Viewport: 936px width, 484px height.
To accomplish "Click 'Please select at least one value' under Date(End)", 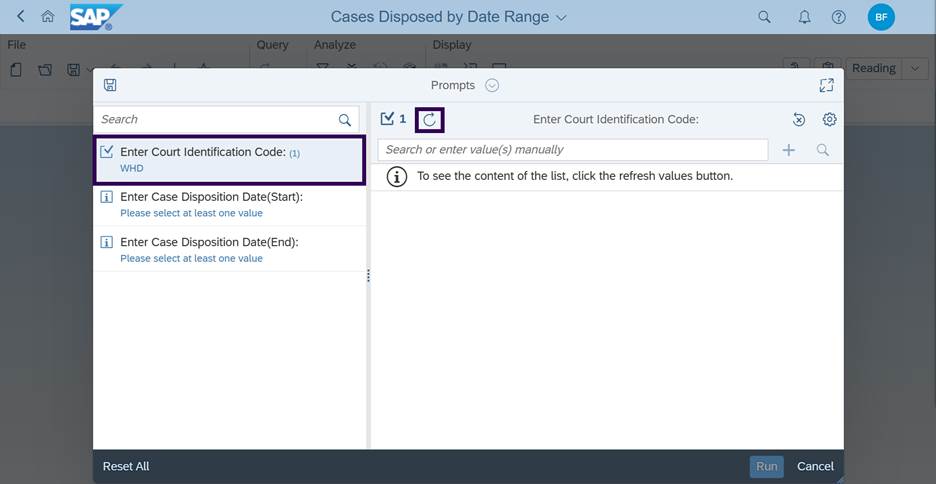I will point(191,258).
